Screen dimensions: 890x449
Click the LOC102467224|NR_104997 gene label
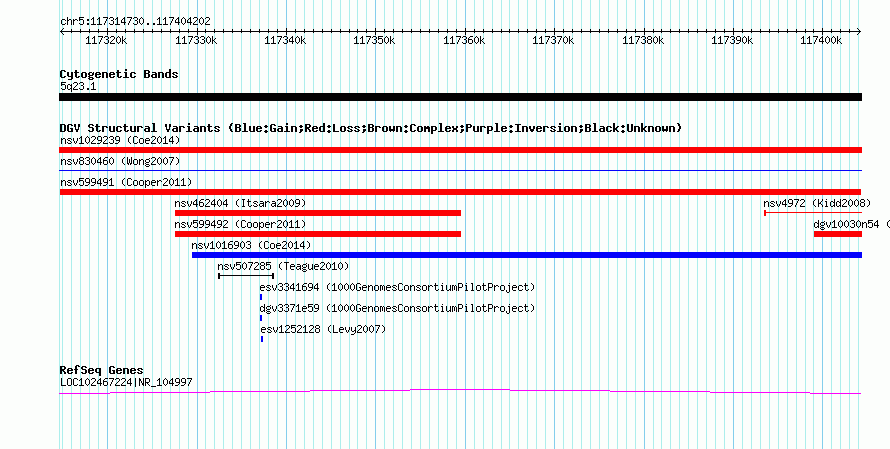(126, 383)
